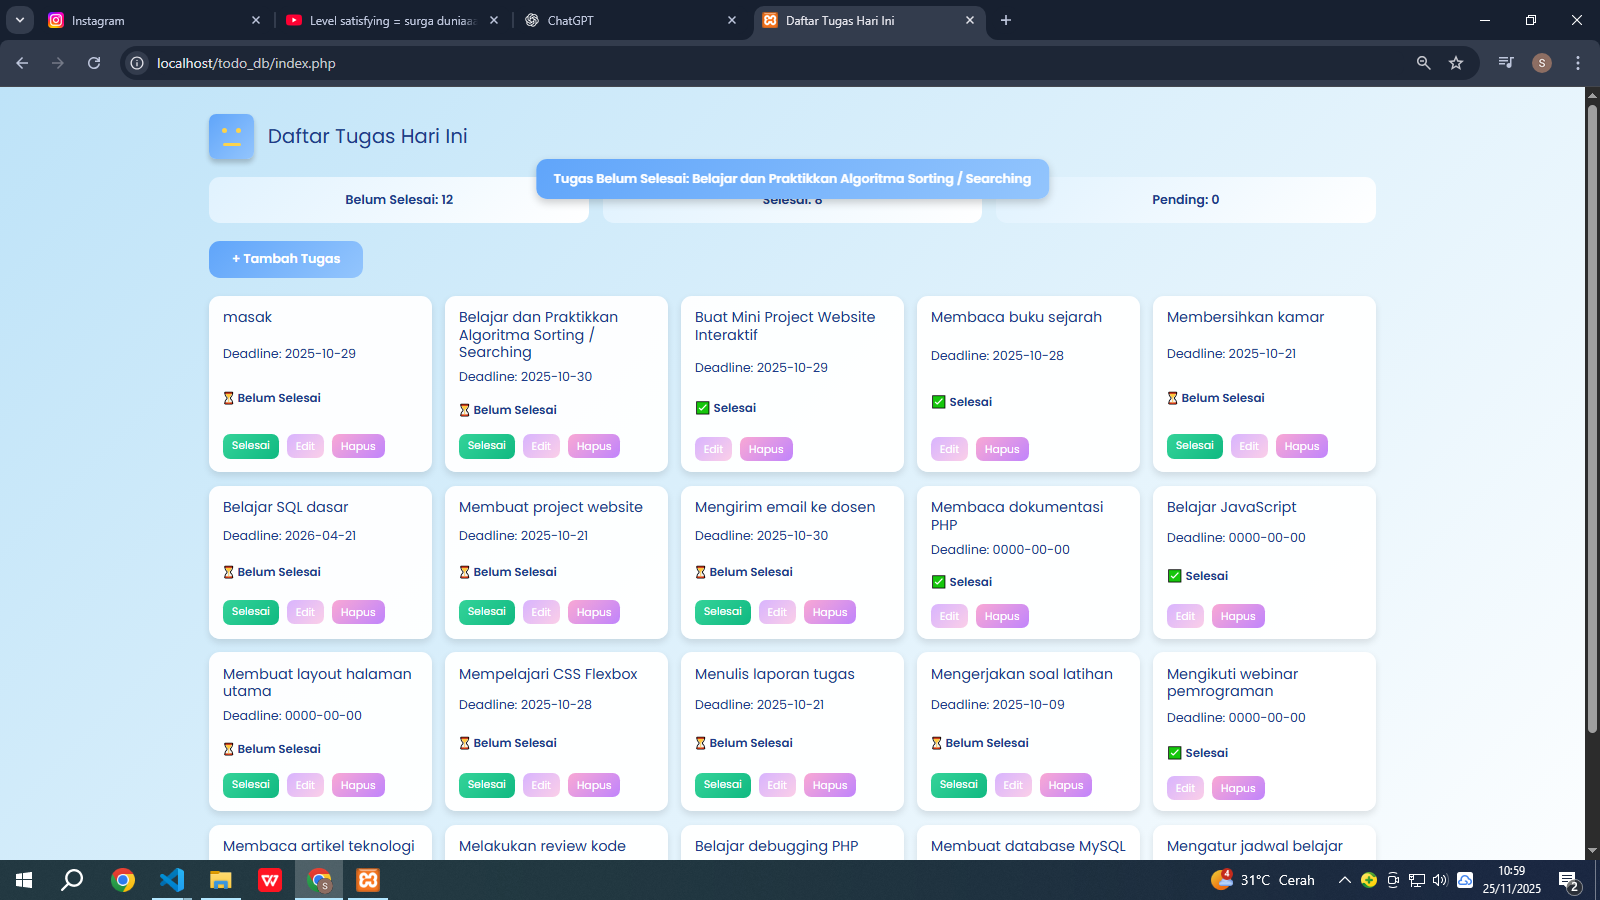Screen dimensions: 1600x900
Task: Mark 'Mempelajari CSS Flexbox' as Selesai
Action: (486, 785)
